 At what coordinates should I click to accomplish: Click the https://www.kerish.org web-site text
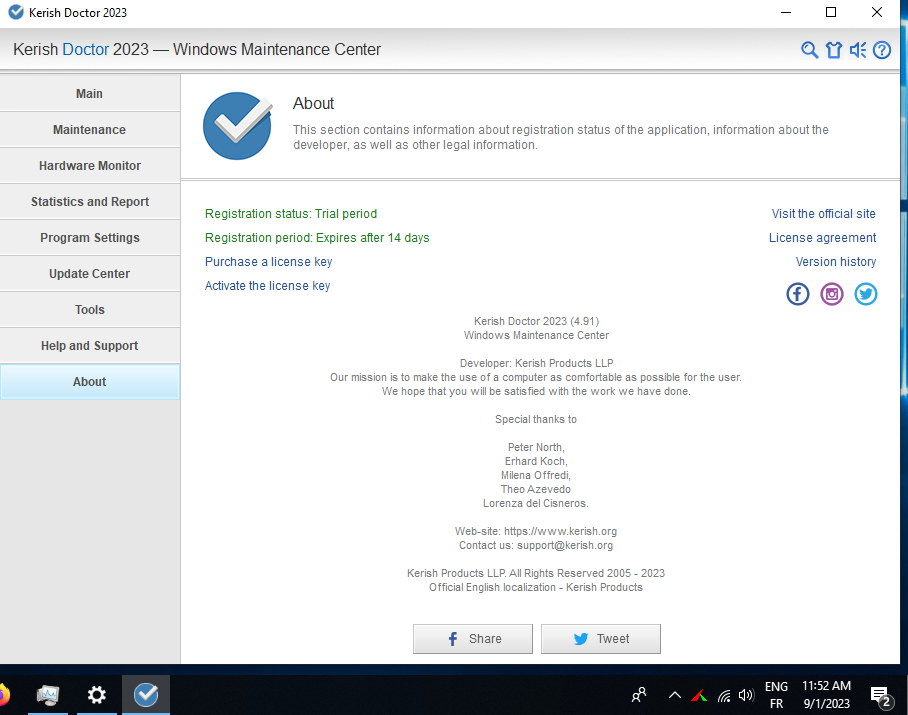[560, 531]
